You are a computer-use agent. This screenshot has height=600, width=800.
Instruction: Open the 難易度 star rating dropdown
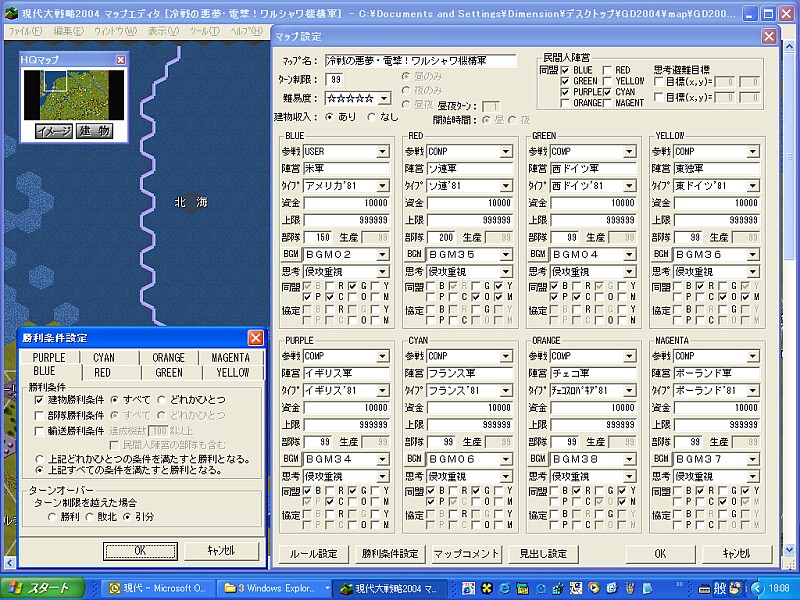tap(384, 98)
